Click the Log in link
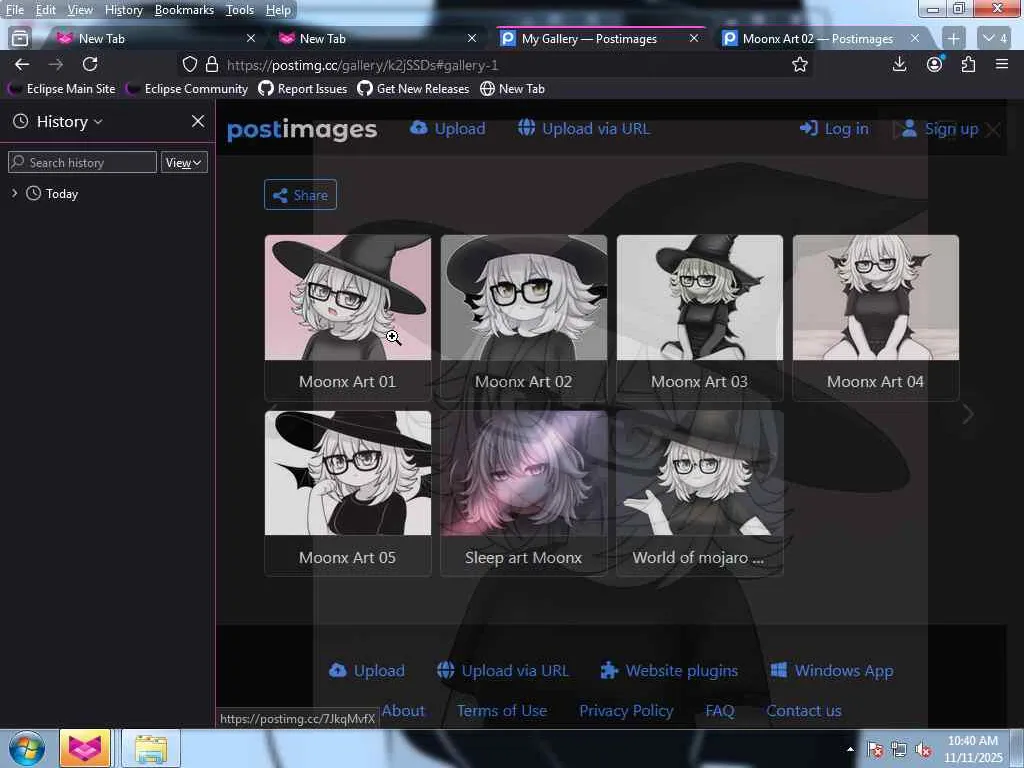 835,129
